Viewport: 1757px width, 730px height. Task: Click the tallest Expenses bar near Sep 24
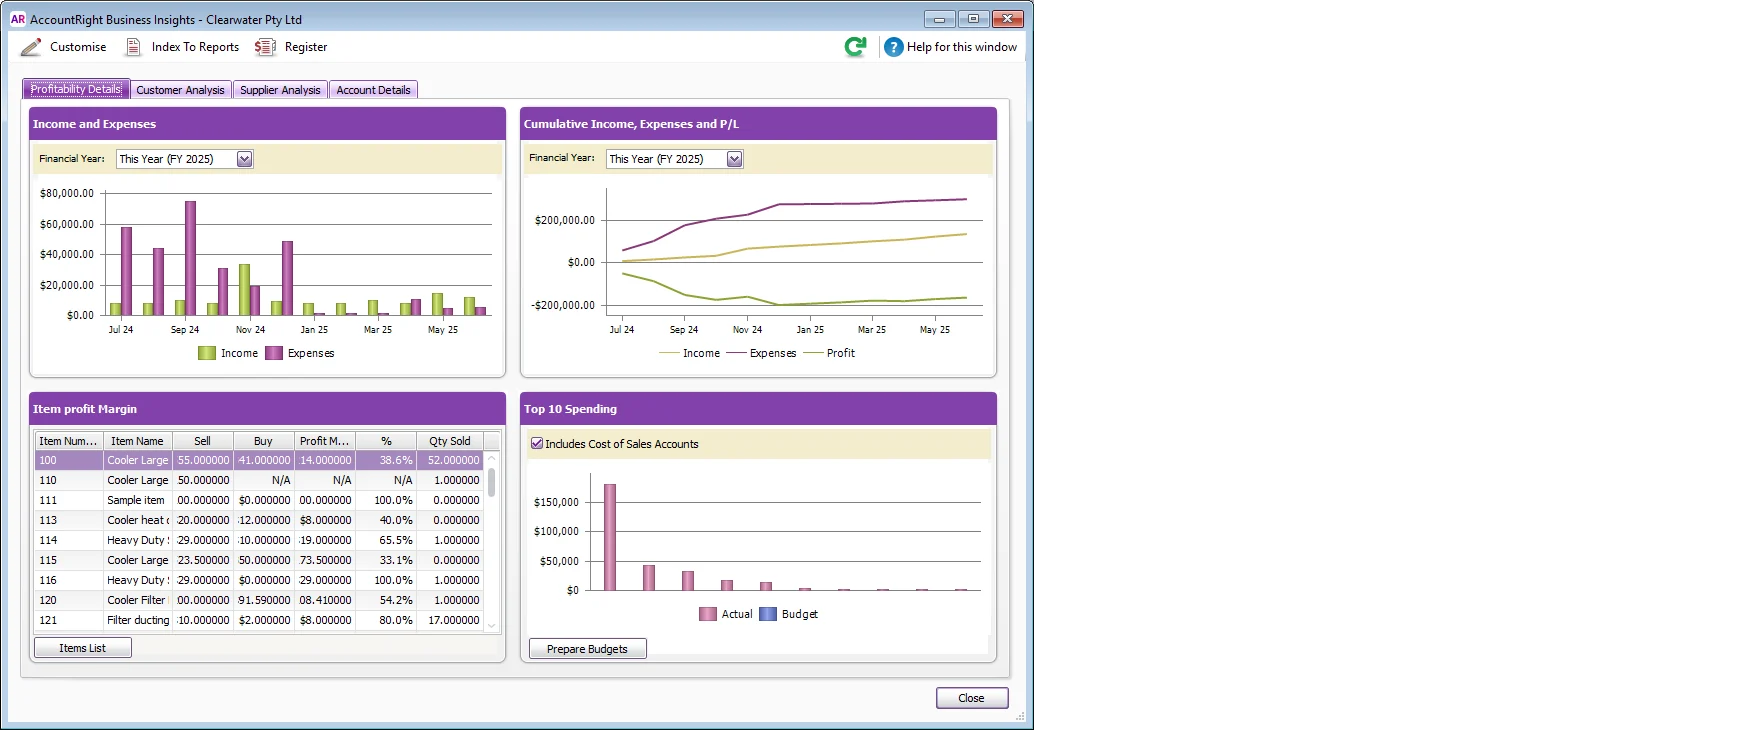point(190,258)
